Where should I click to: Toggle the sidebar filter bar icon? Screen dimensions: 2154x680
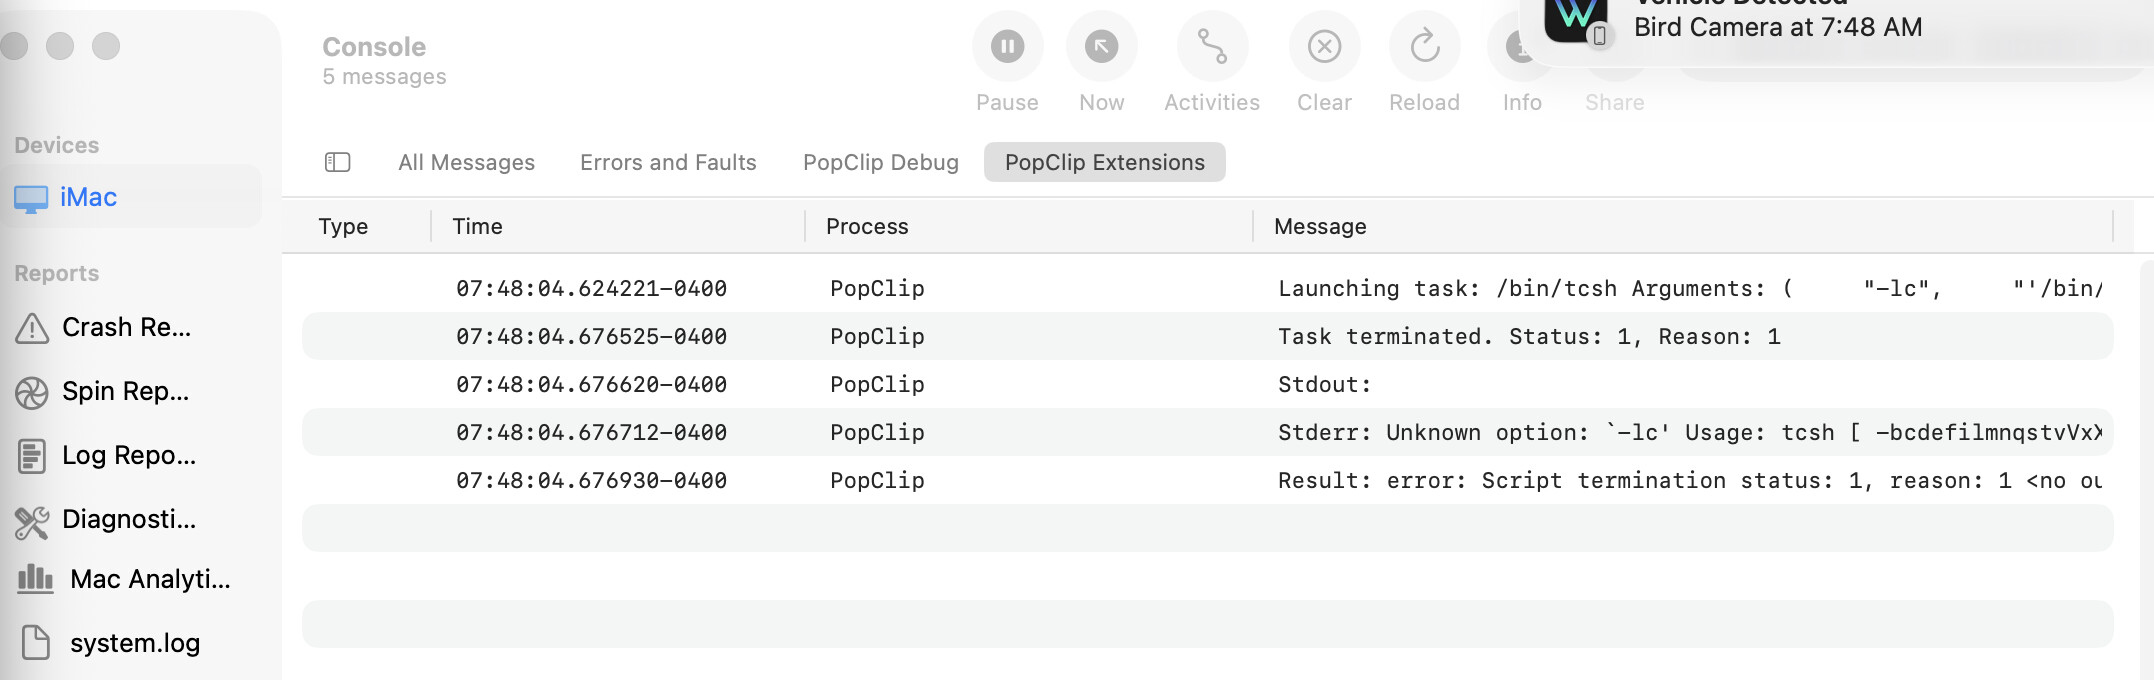(x=338, y=162)
